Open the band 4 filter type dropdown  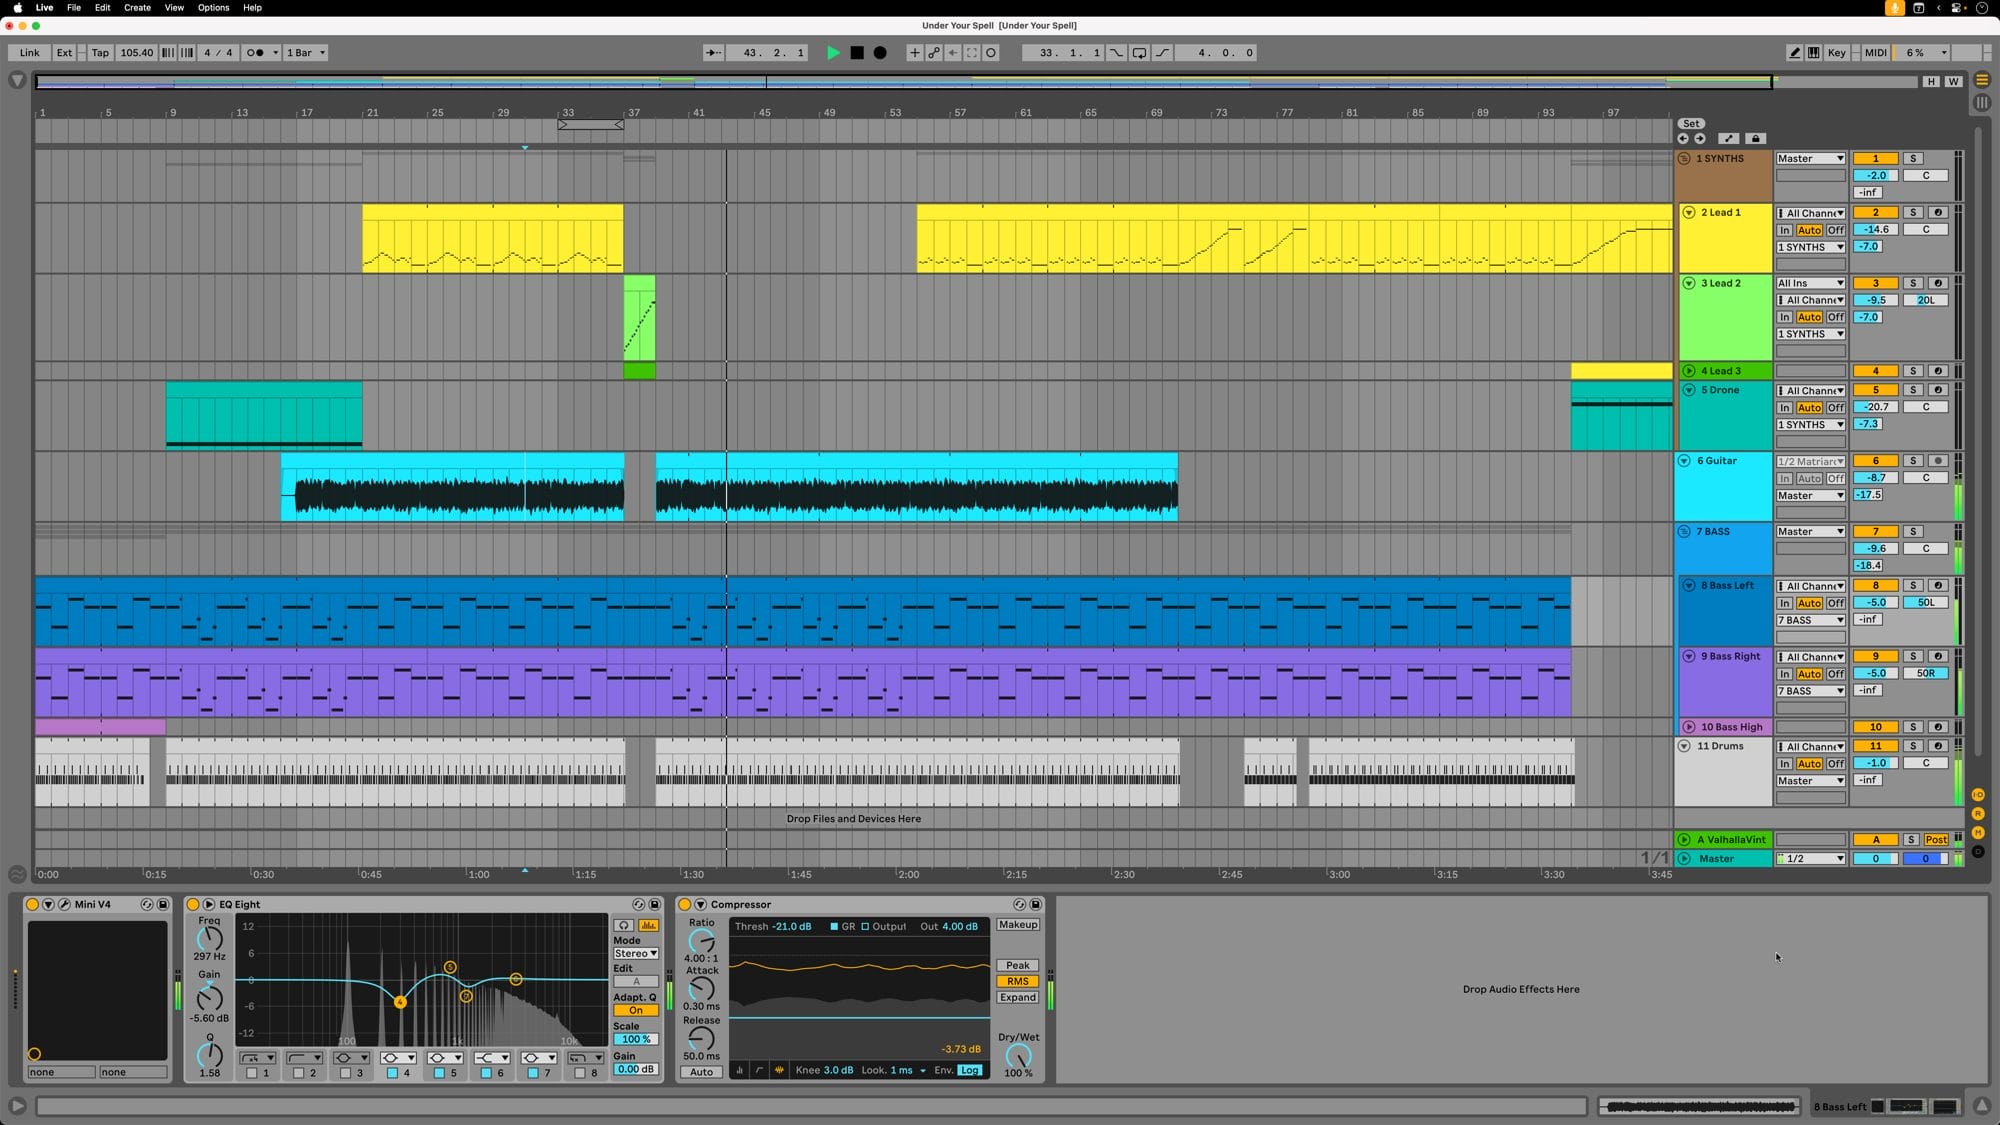(397, 1058)
